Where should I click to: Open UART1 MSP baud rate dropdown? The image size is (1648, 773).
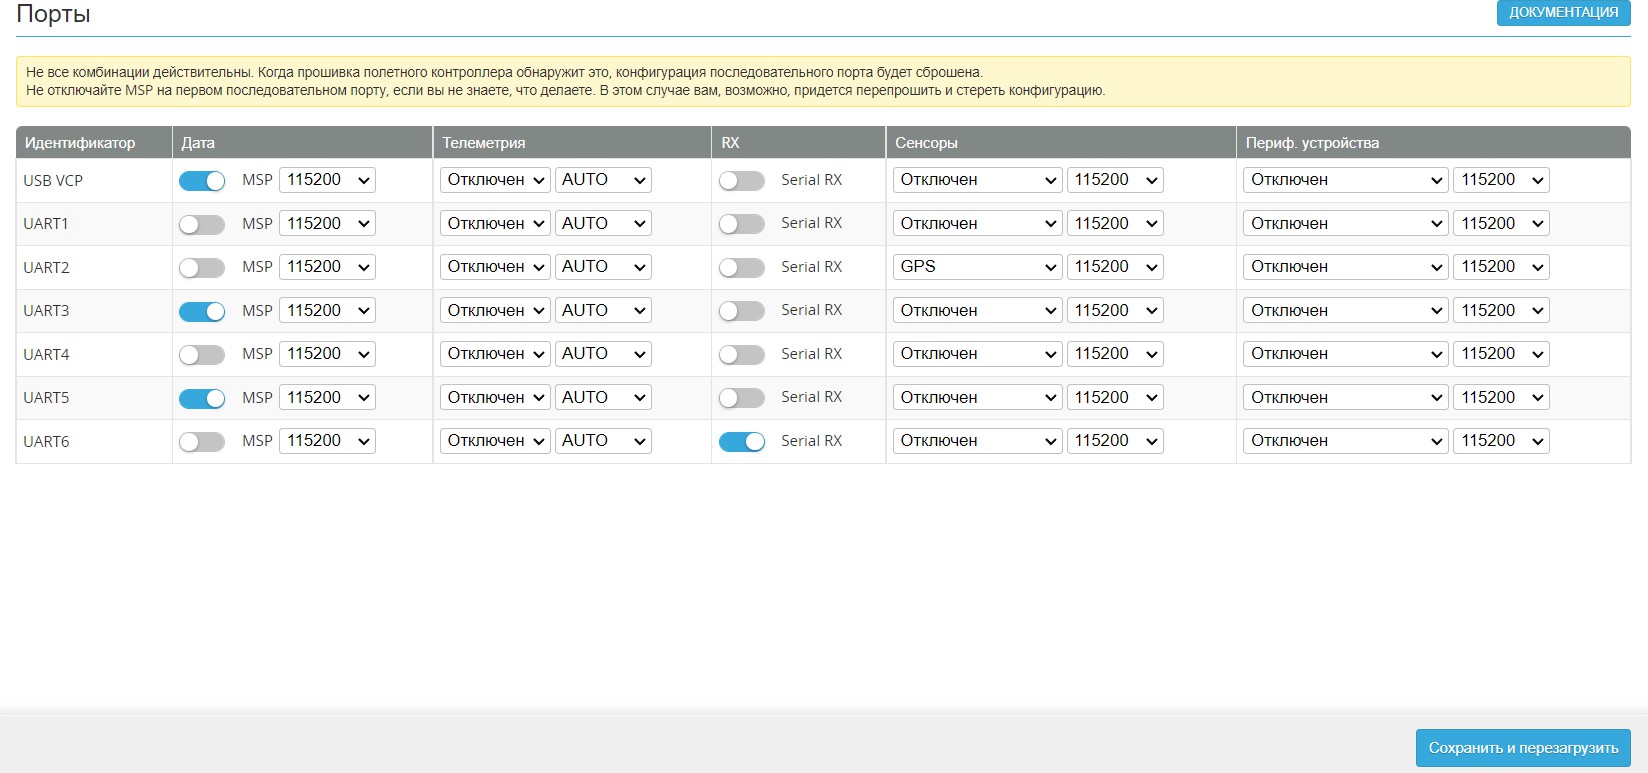click(x=327, y=224)
